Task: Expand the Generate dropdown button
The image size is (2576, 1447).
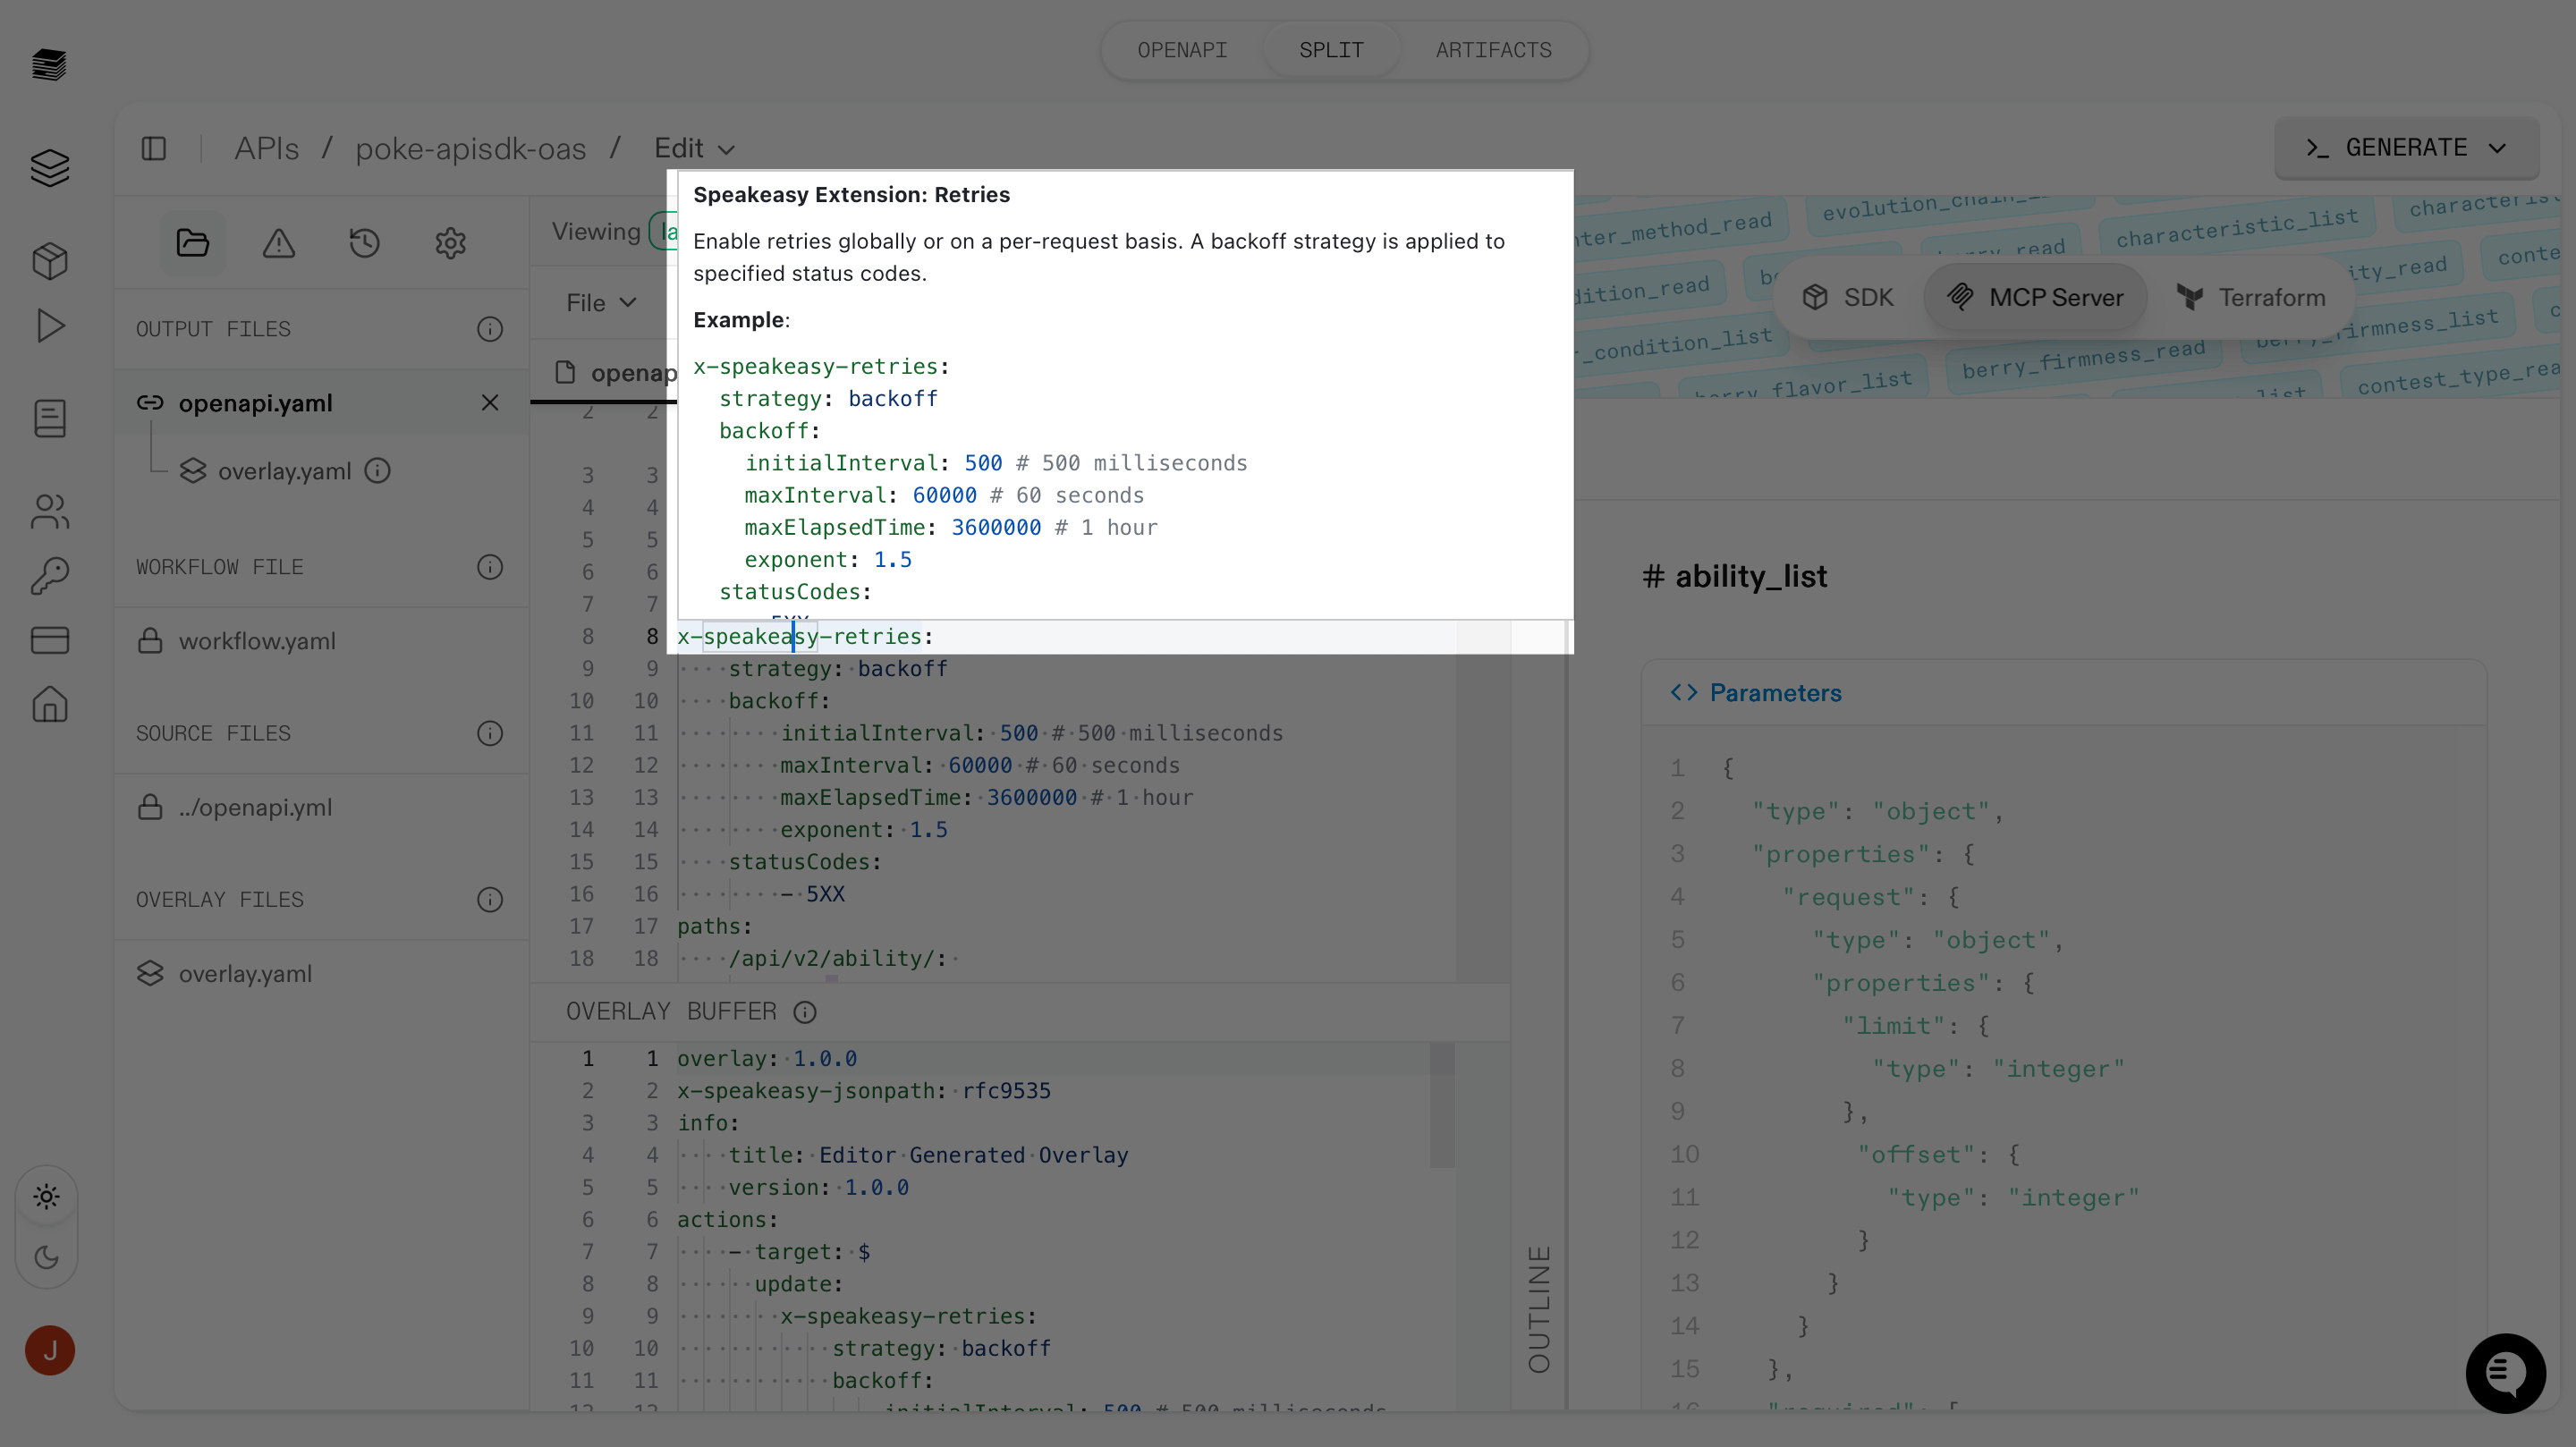Action: click(2405, 148)
